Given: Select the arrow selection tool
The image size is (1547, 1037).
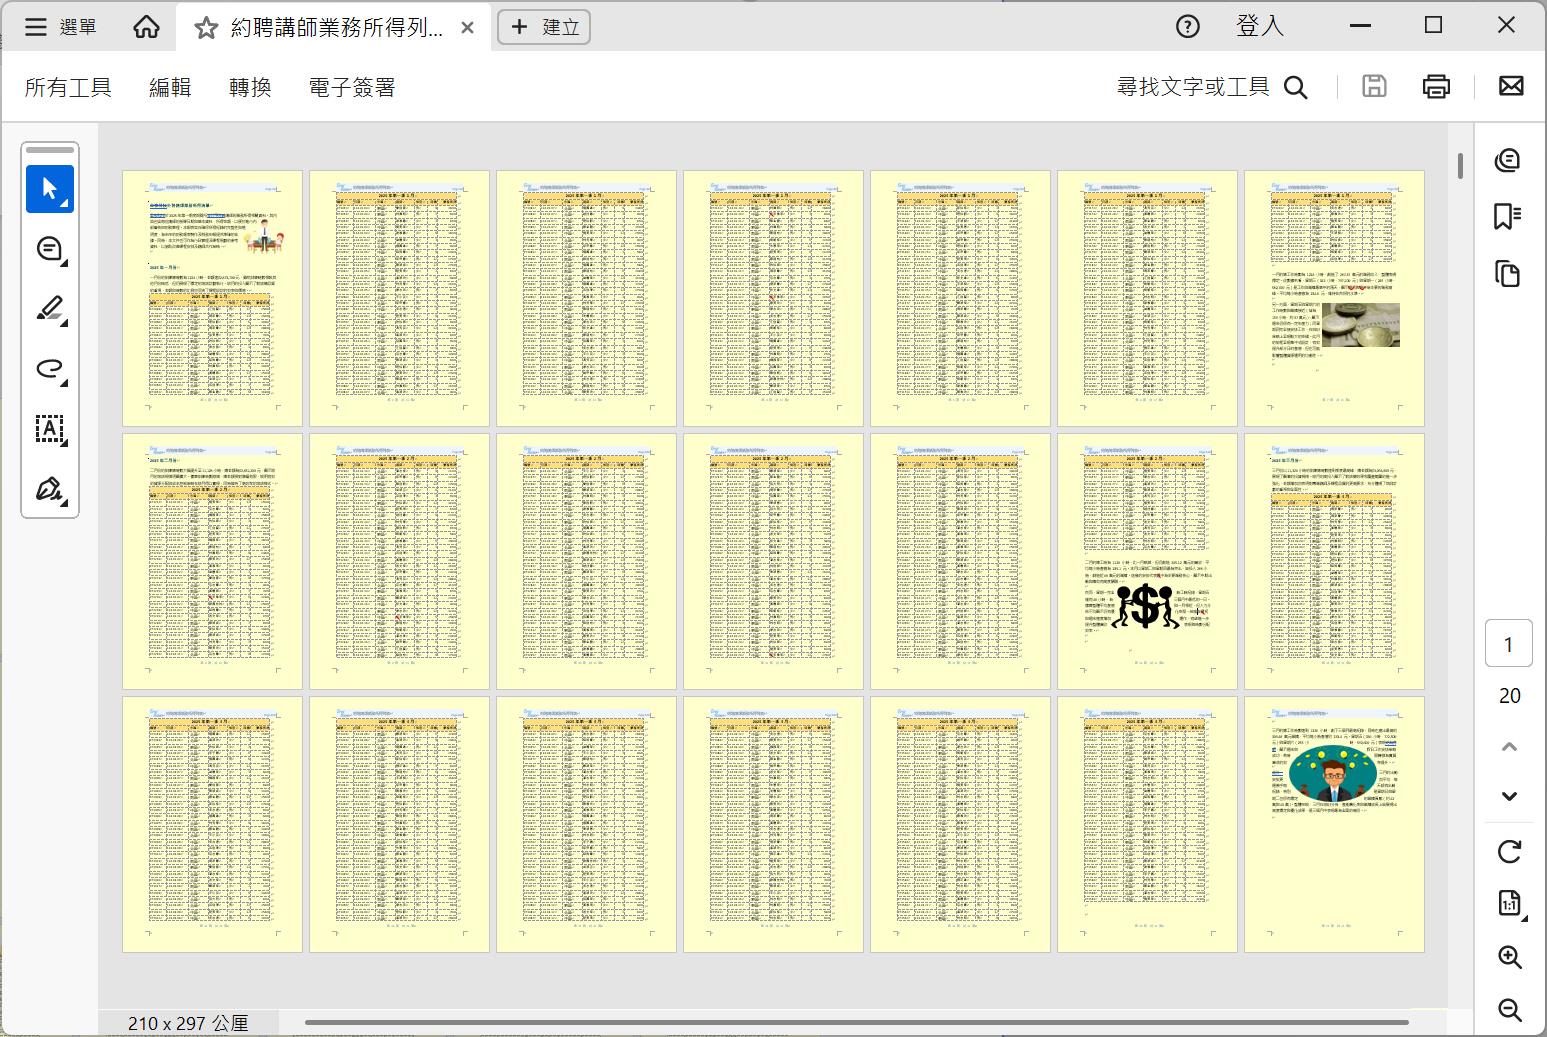Looking at the screenshot, I should (50, 189).
